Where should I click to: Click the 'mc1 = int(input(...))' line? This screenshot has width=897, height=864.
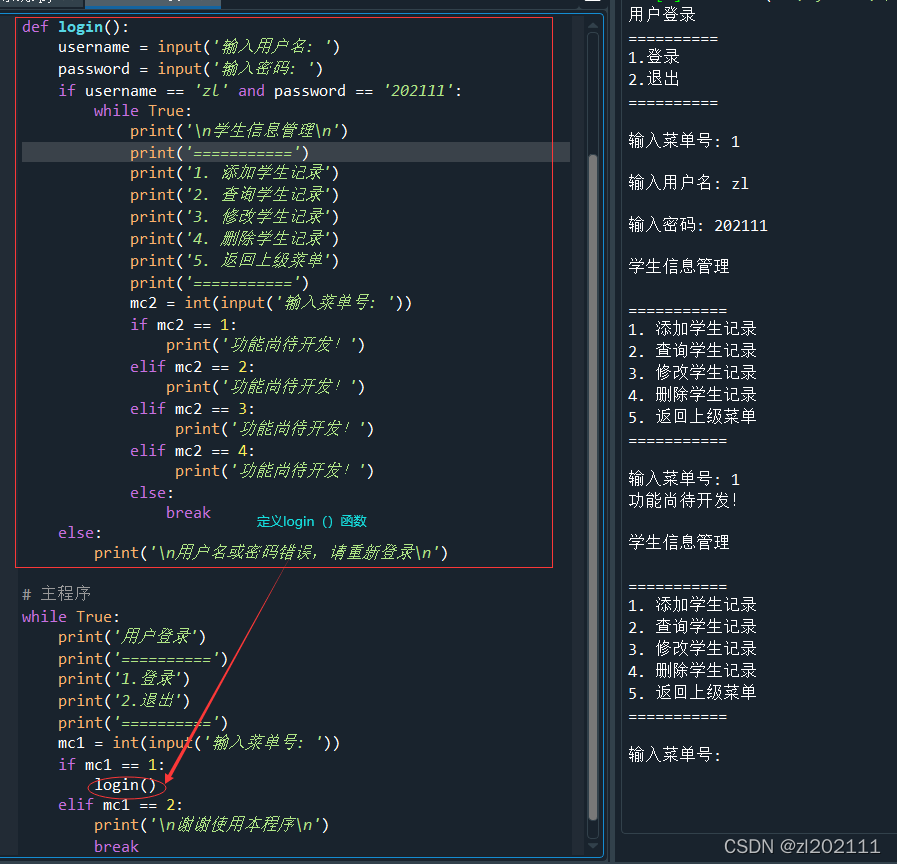[x=199, y=743]
